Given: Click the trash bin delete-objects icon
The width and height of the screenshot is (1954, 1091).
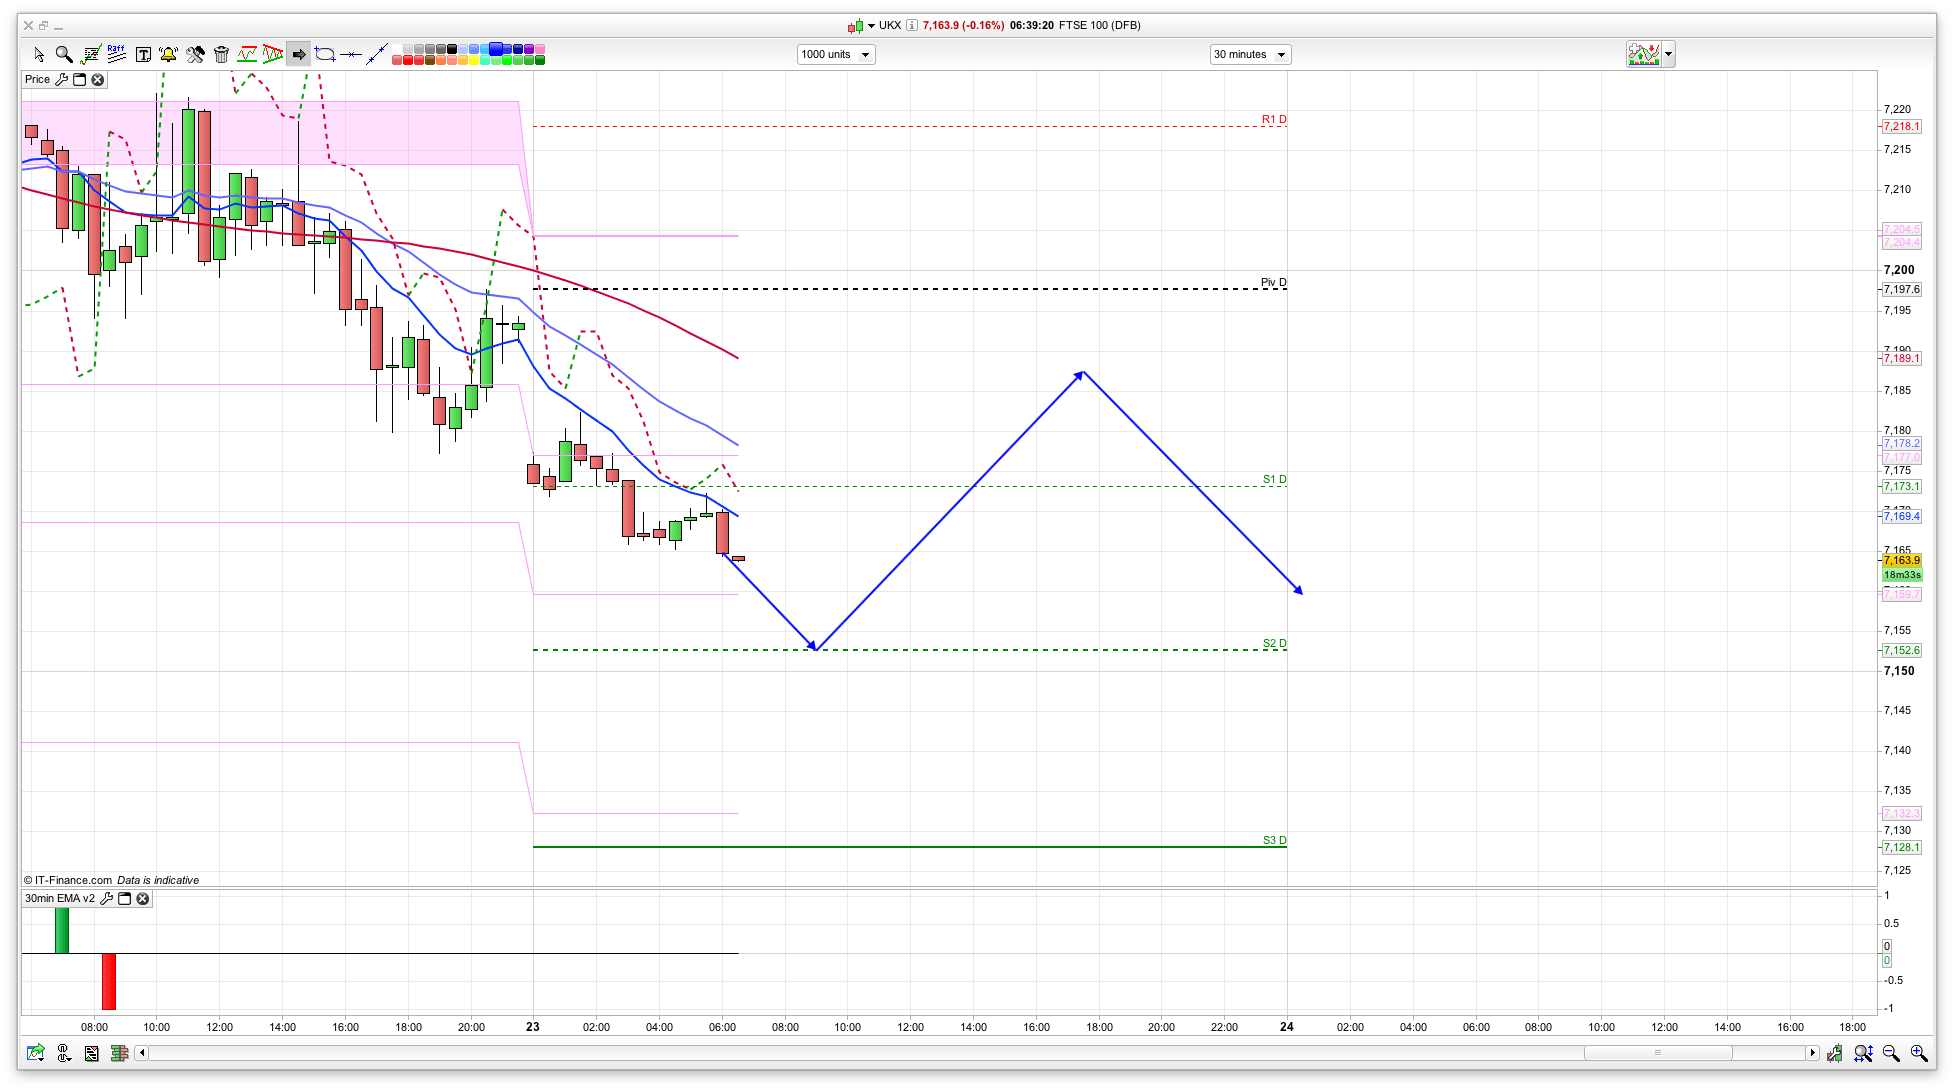Looking at the screenshot, I should click(221, 54).
